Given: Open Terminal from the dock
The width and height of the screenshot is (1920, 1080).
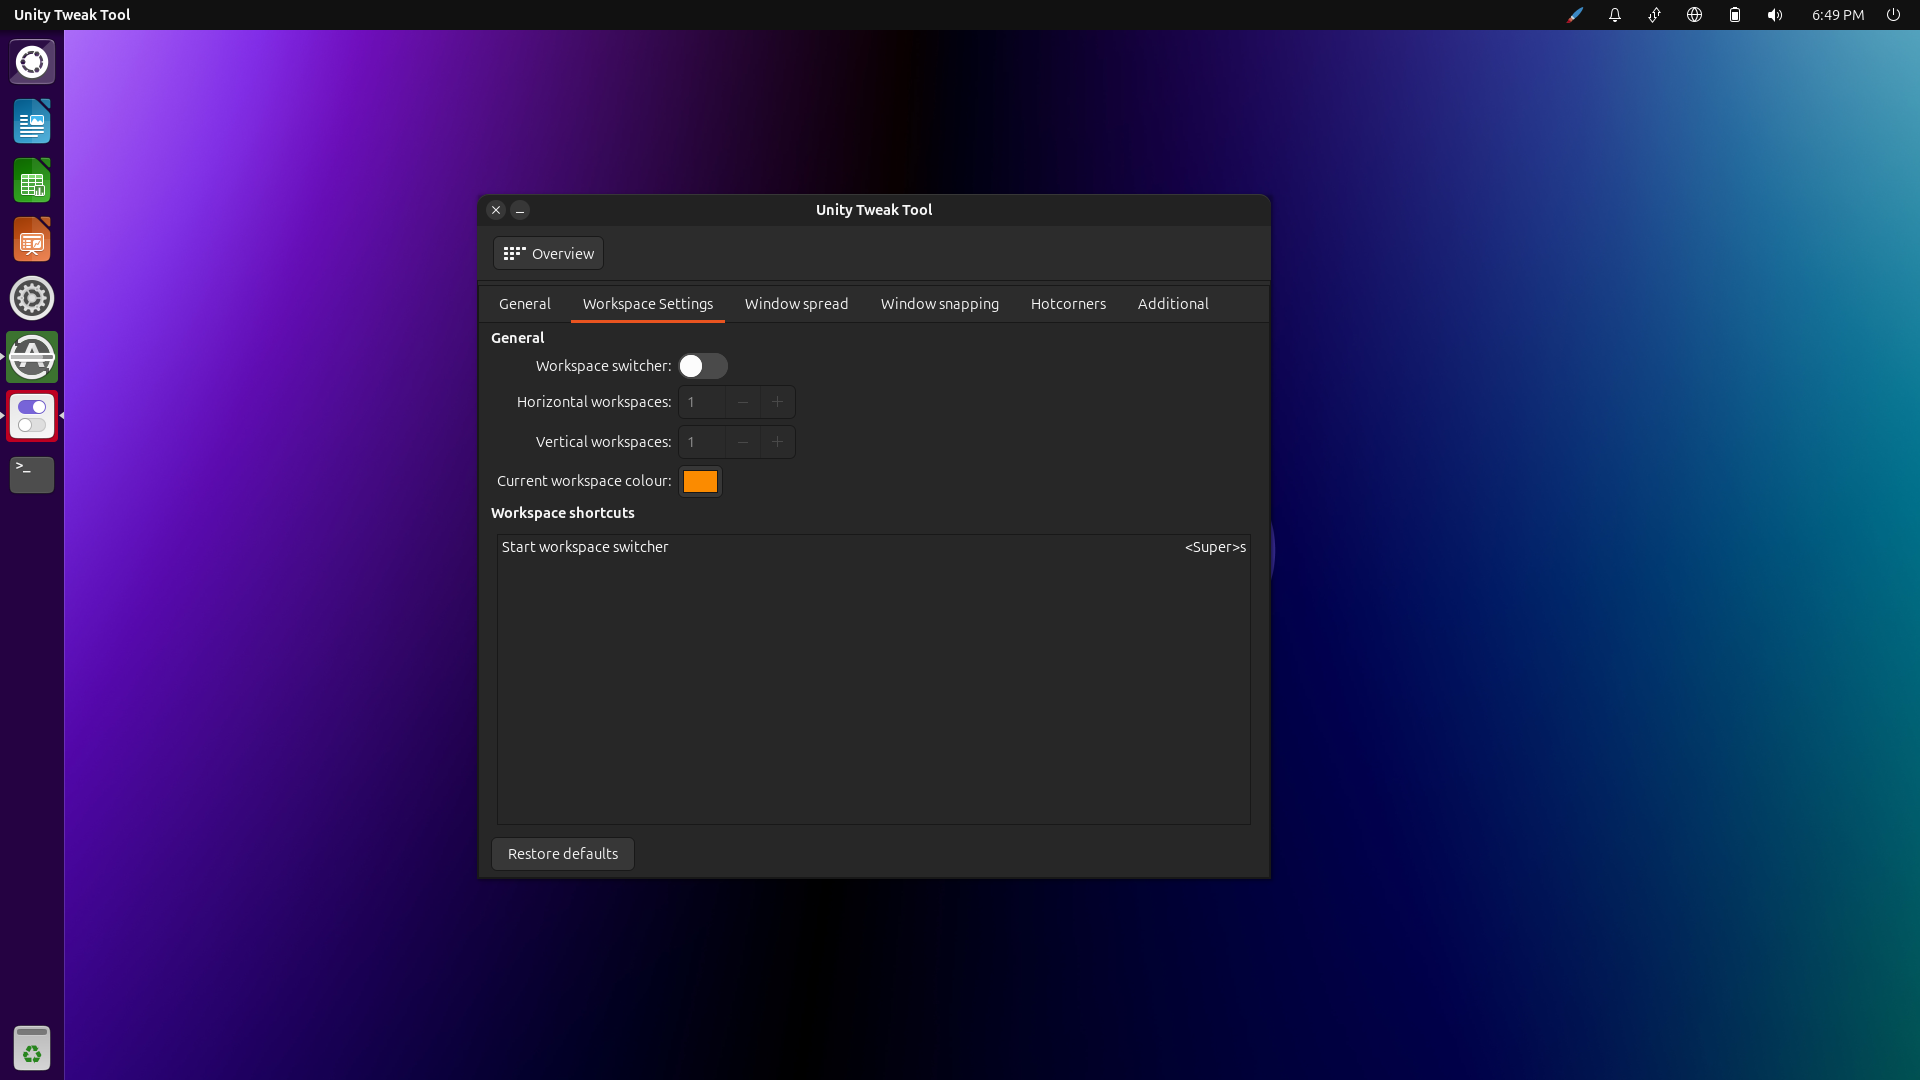Looking at the screenshot, I should point(32,475).
